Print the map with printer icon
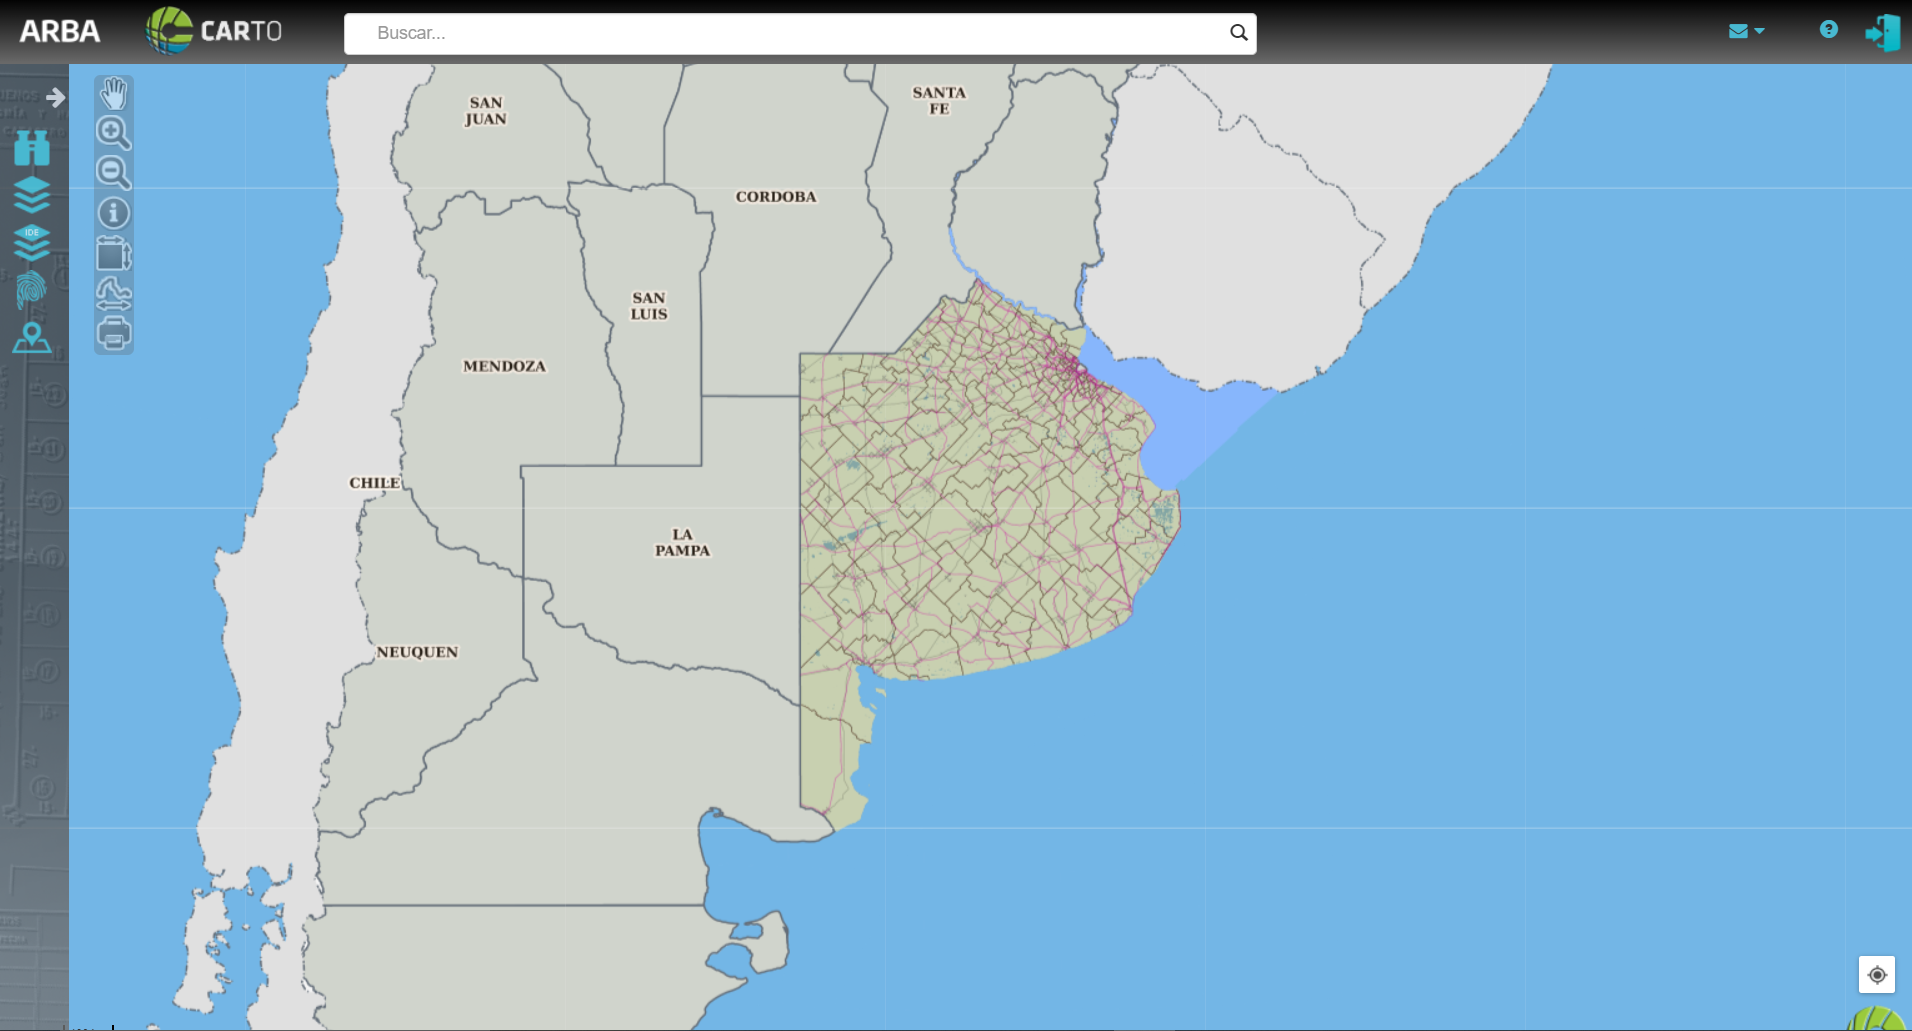The height and width of the screenshot is (1031, 1912). click(x=113, y=333)
